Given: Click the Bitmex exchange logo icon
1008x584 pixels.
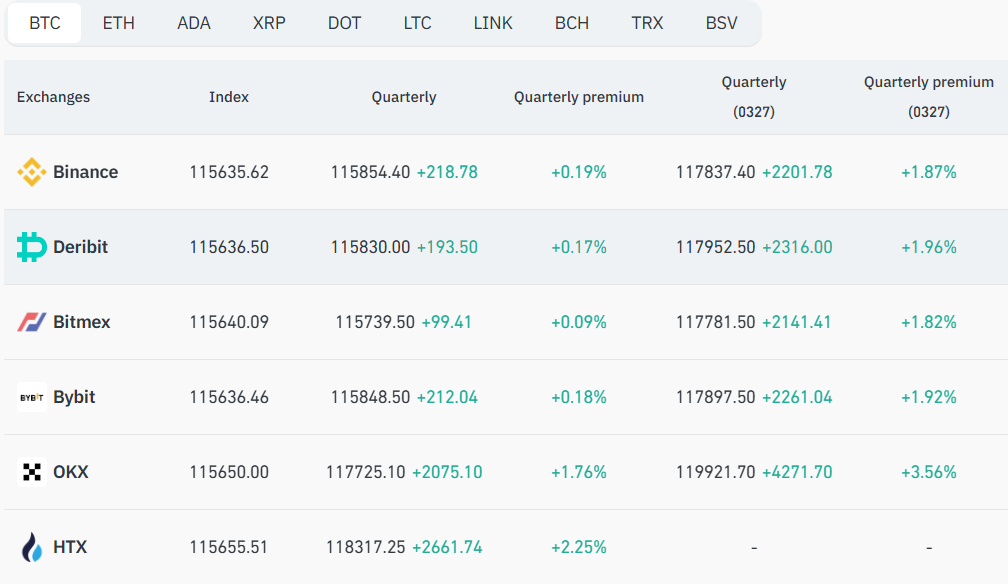Looking at the screenshot, I should [32, 322].
